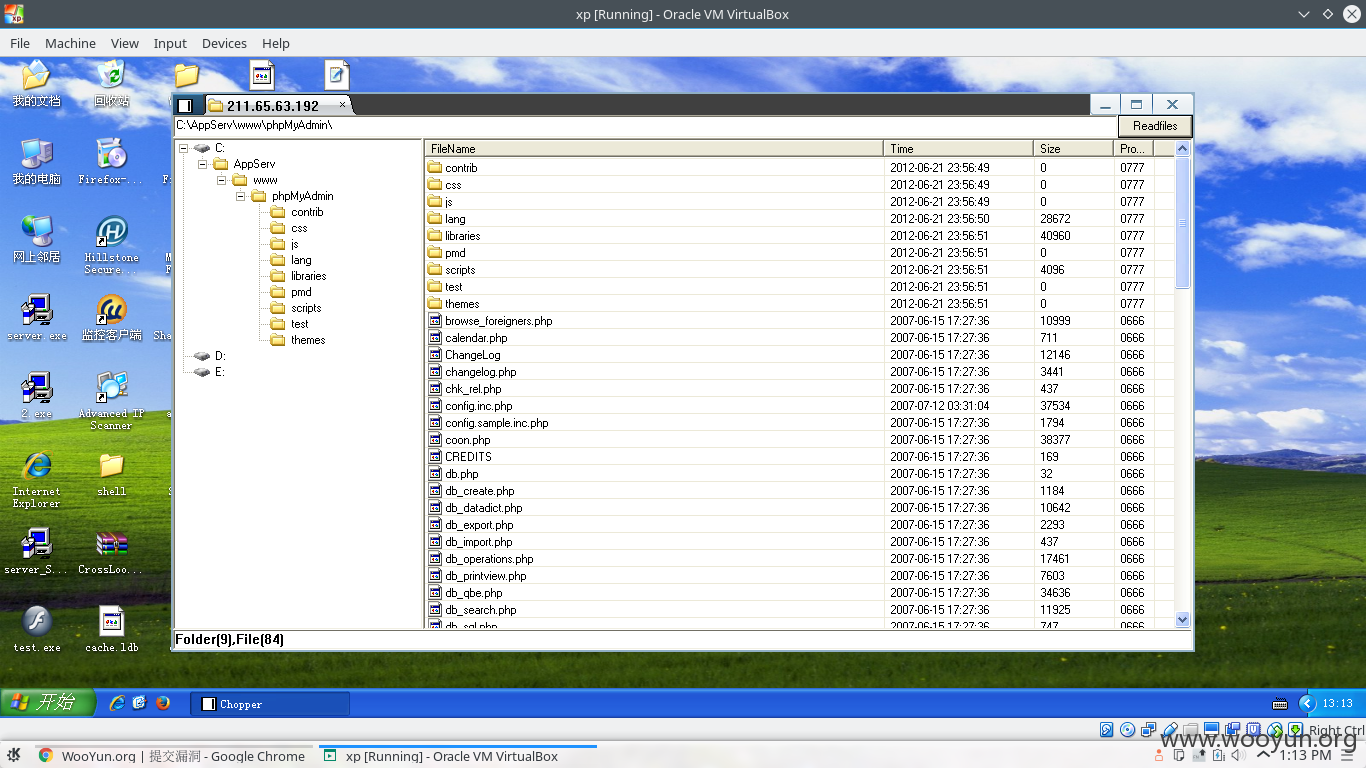The width and height of the screenshot is (1366, 768).
Task: Click Internet Explorer quick launch icon
Action: 117,703
